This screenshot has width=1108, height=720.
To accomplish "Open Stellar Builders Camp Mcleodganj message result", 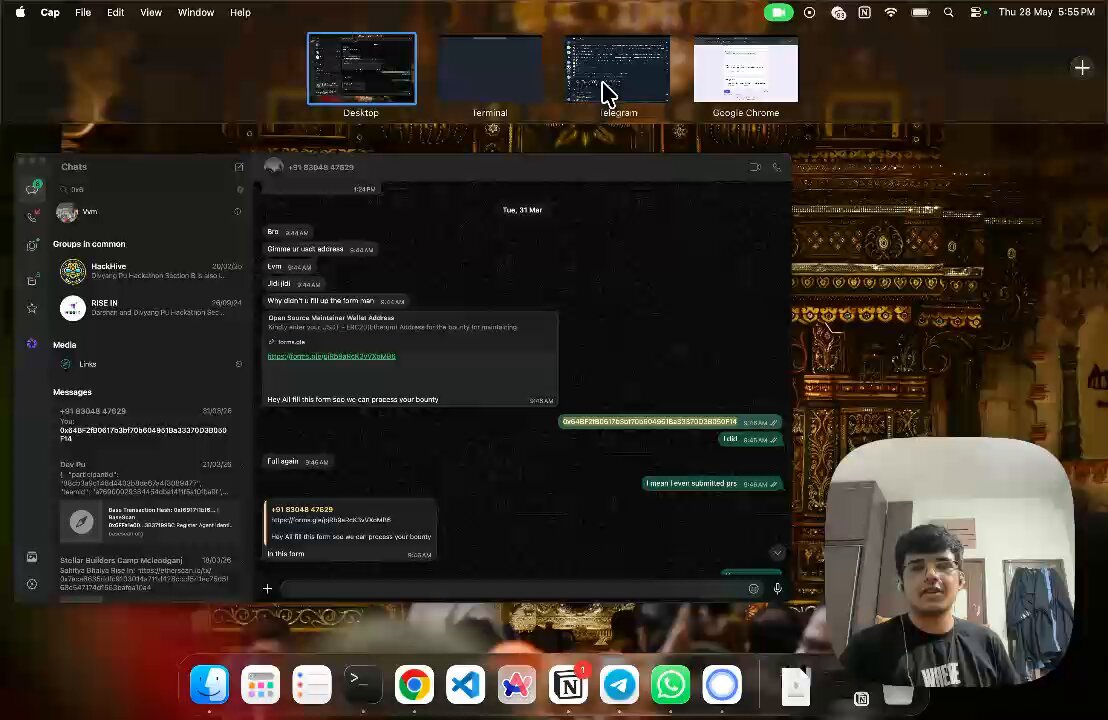I will point(150,574).
